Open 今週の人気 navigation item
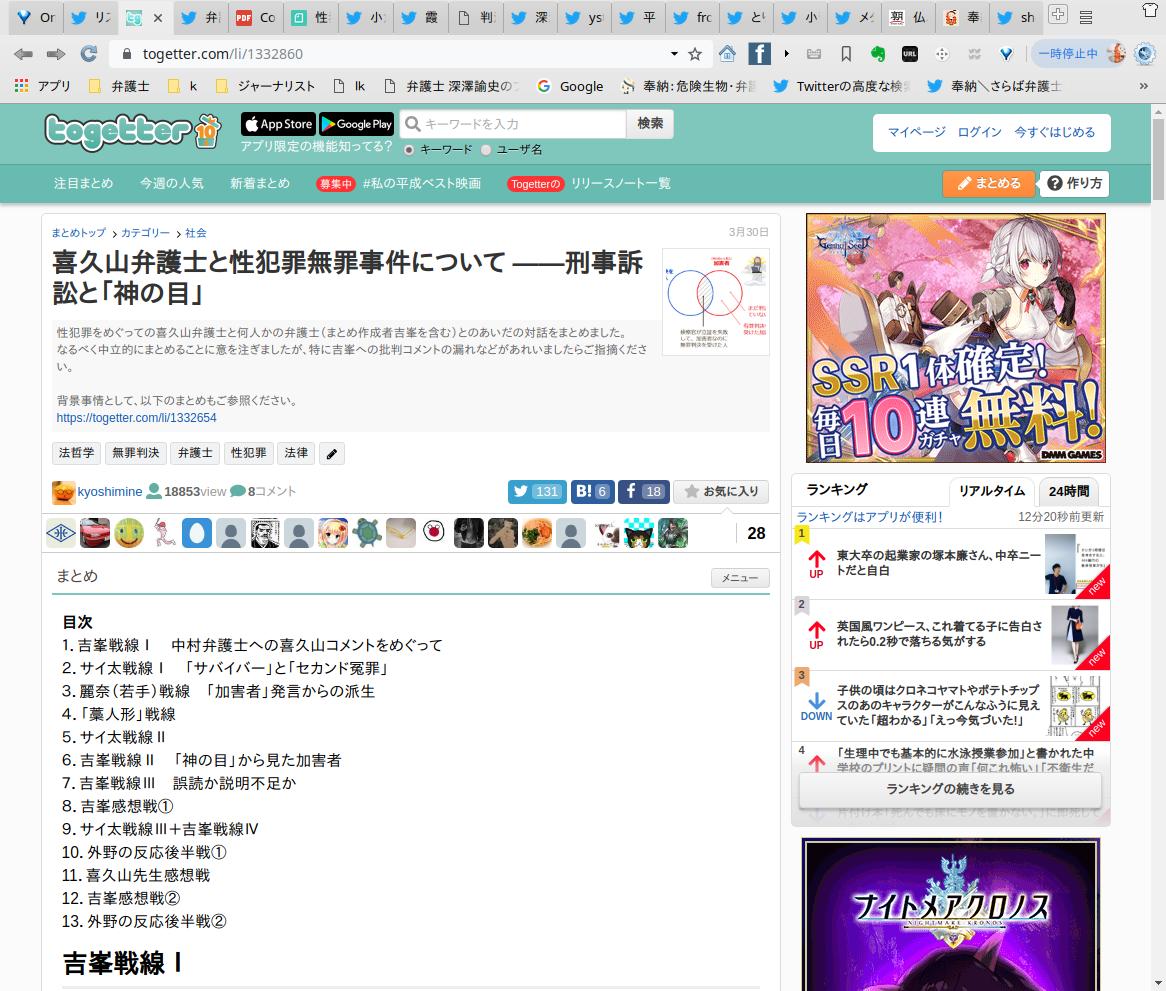Image resolution: width=1166 pixels, height=991 pixels. (172, 183)
